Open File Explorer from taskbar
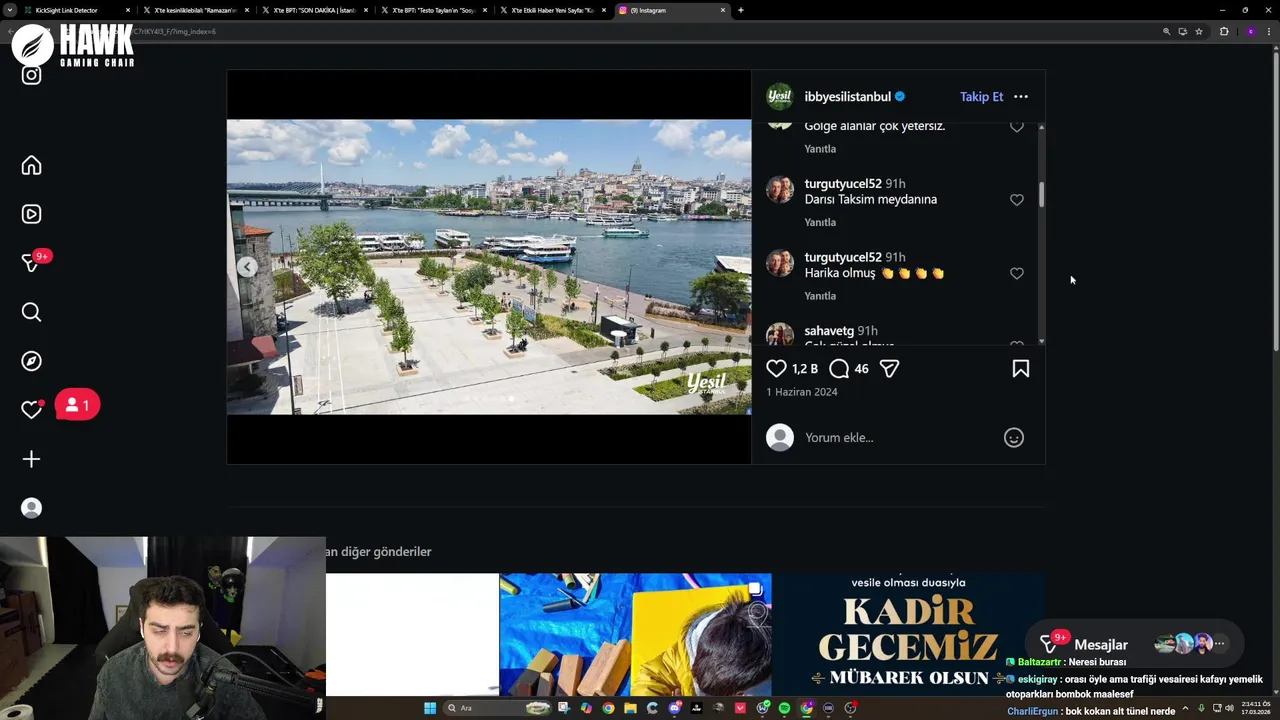The image size is (1280, 720). point(630,708)
